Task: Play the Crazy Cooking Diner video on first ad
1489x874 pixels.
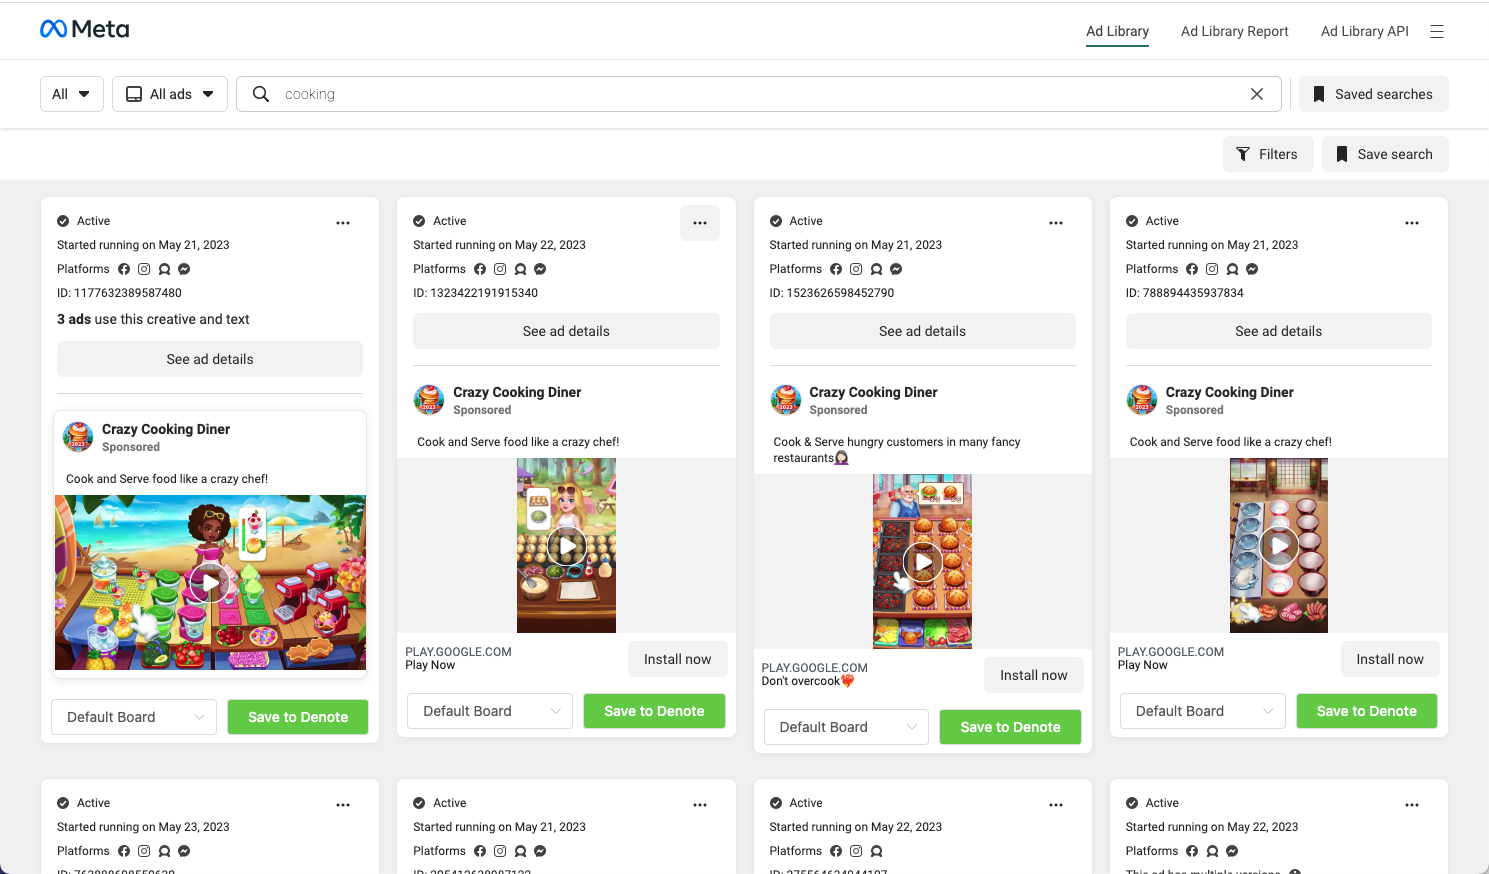Action: pyautogui.click(x=210, y=582)
